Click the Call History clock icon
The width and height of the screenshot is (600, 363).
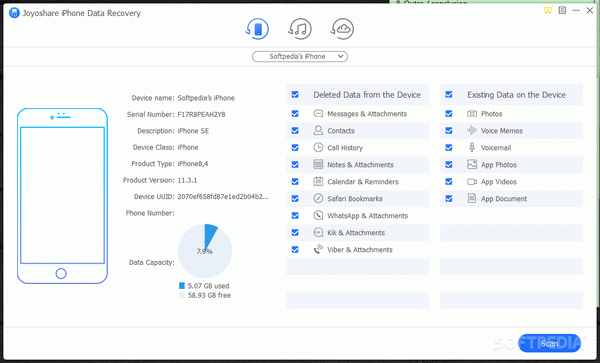pos(318,147)
